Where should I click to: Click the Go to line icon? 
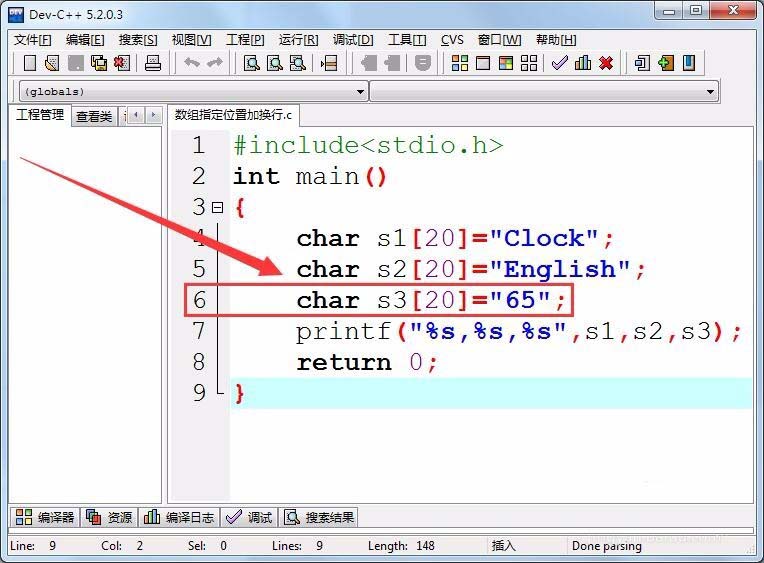pos(329,63)
